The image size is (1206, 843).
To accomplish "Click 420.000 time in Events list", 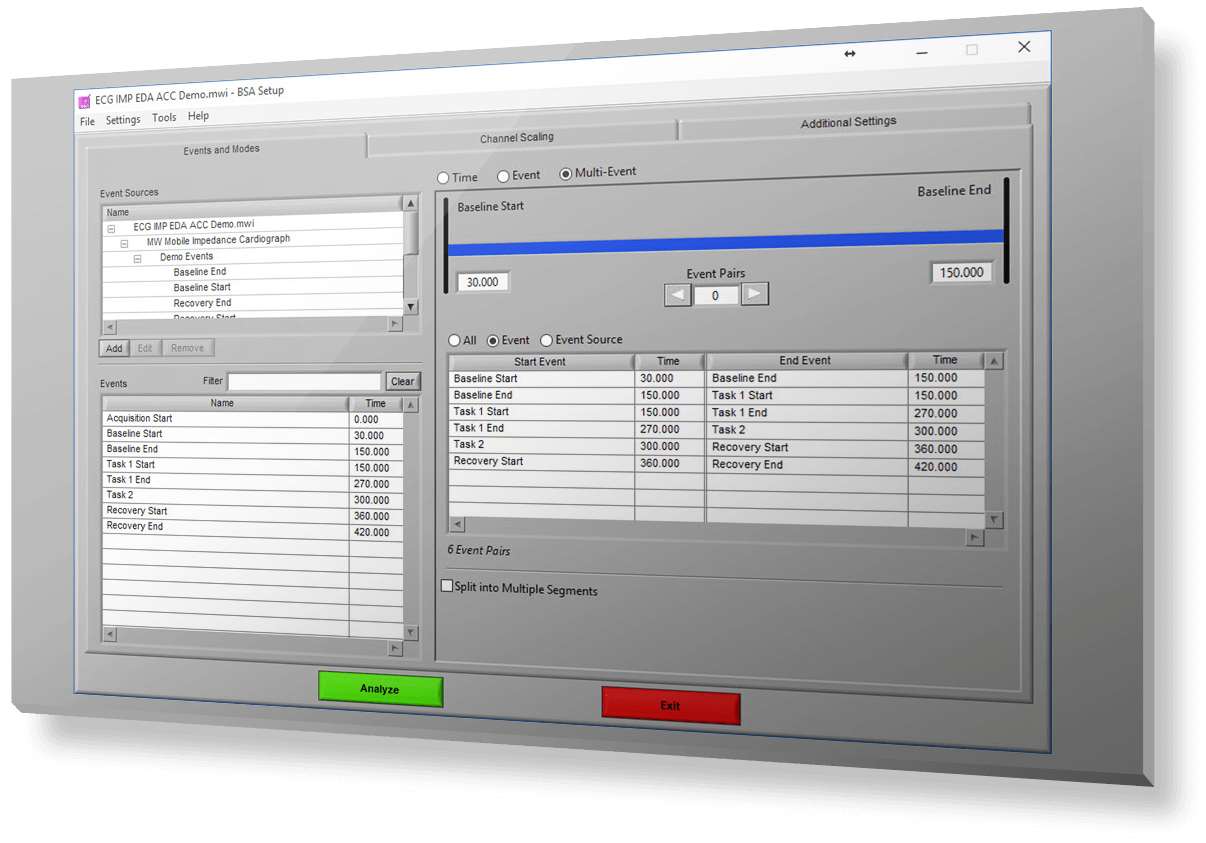I will (372, 533).
